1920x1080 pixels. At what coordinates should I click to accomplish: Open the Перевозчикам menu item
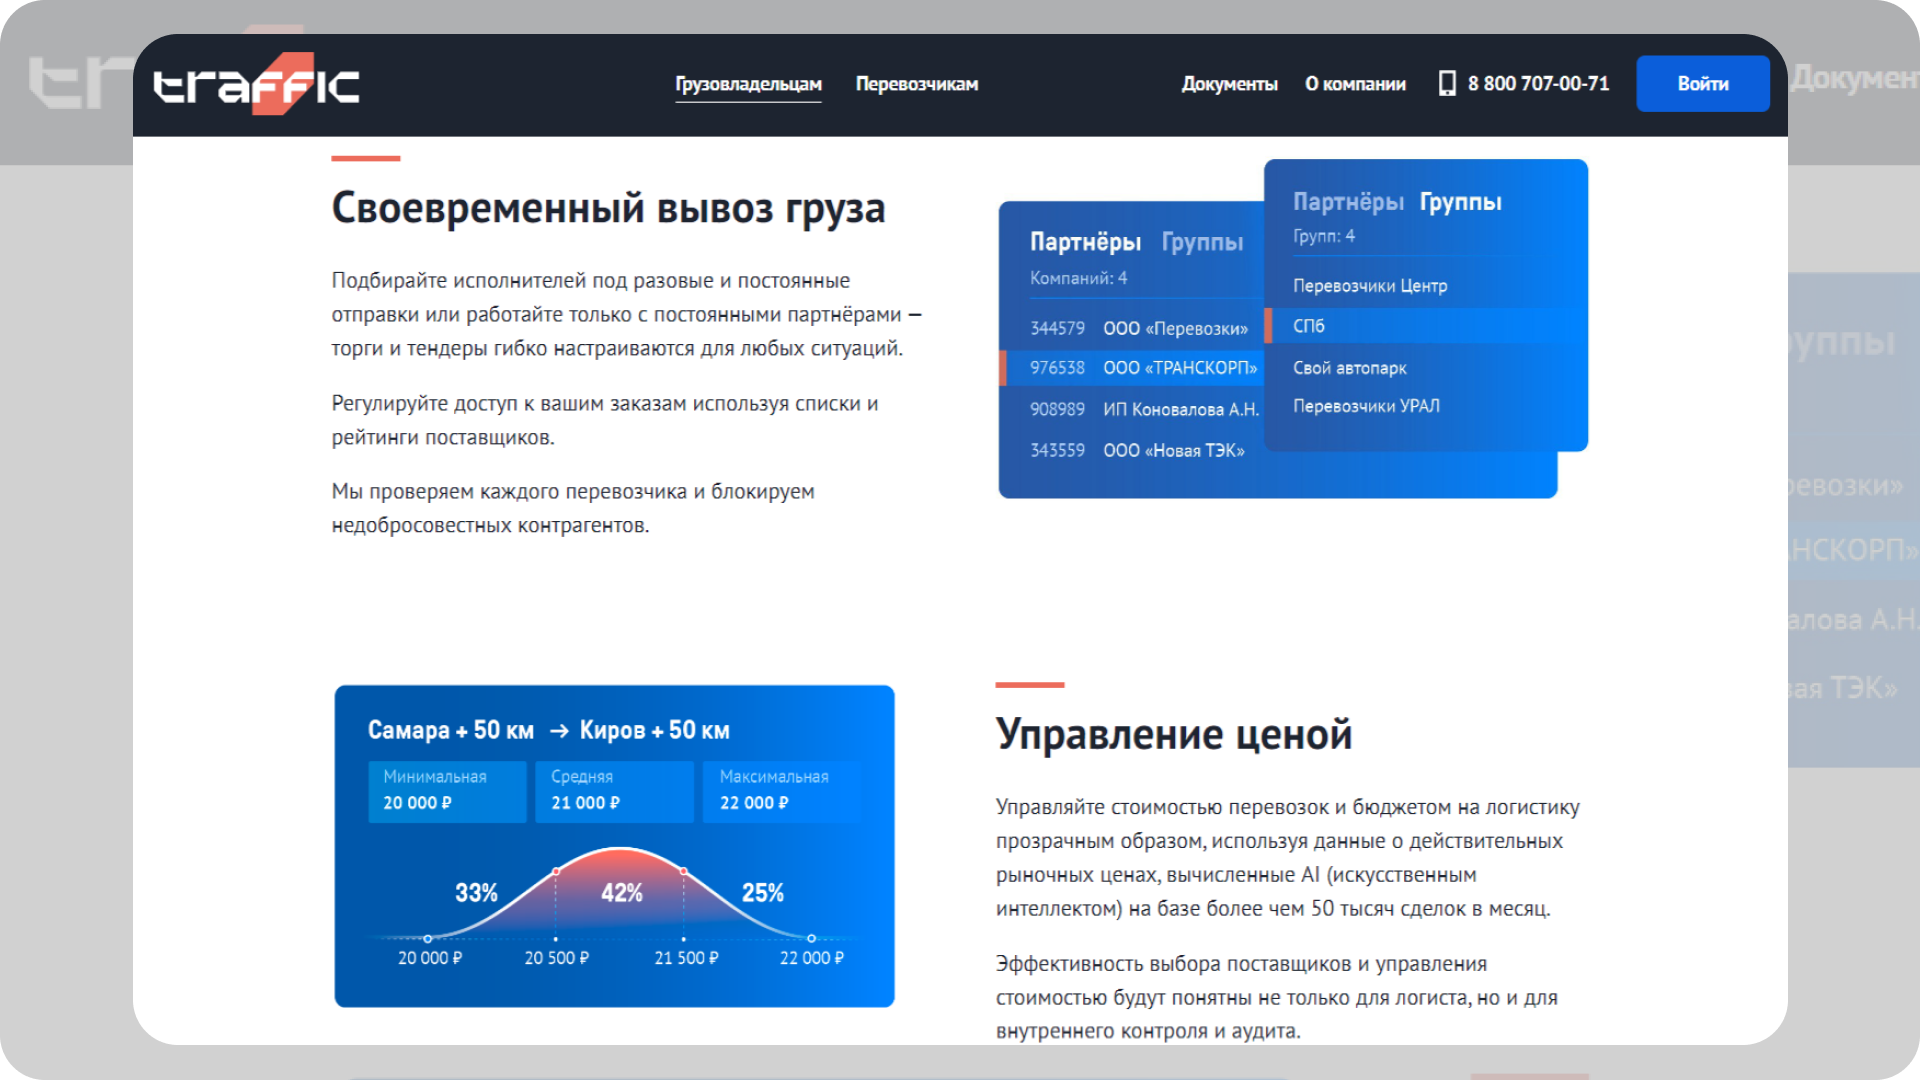tap(917, 84)
